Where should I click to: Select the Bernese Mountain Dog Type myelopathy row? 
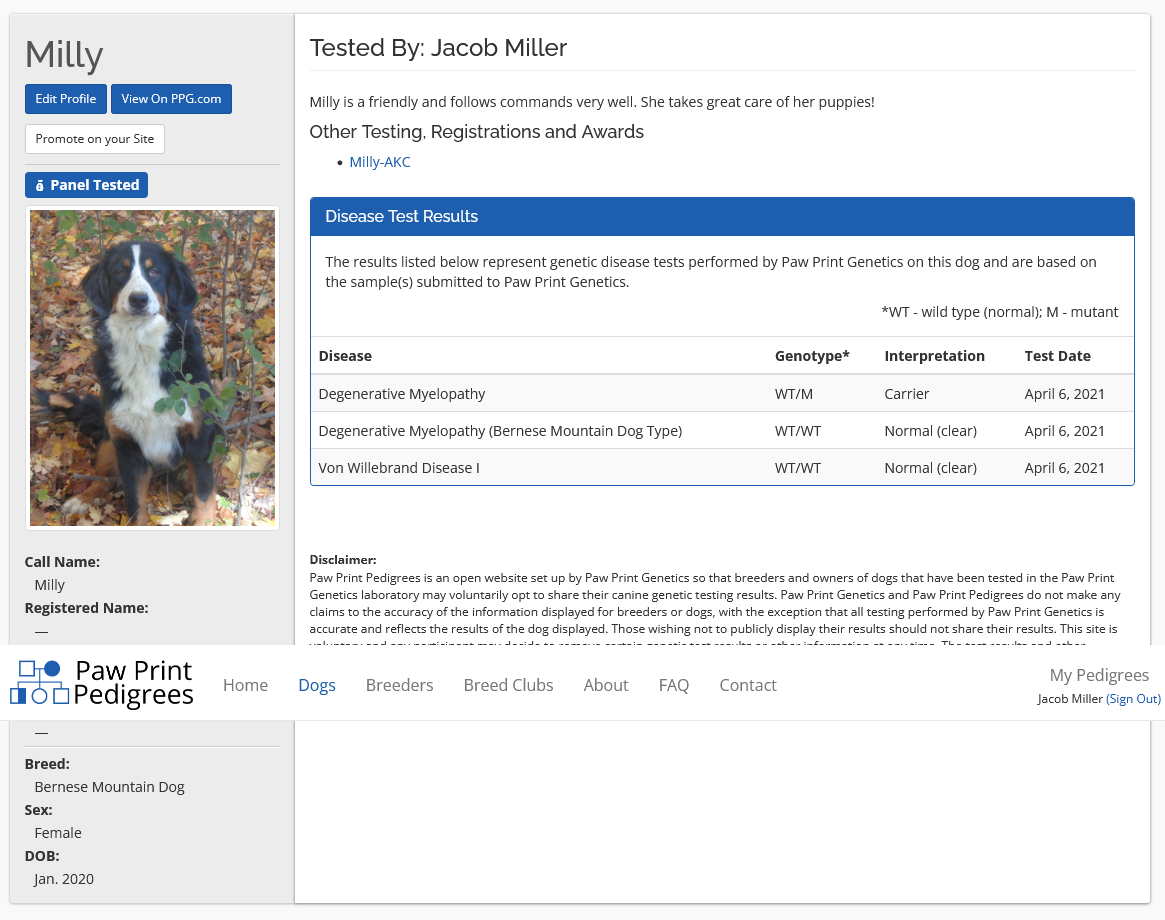point(721,431)
